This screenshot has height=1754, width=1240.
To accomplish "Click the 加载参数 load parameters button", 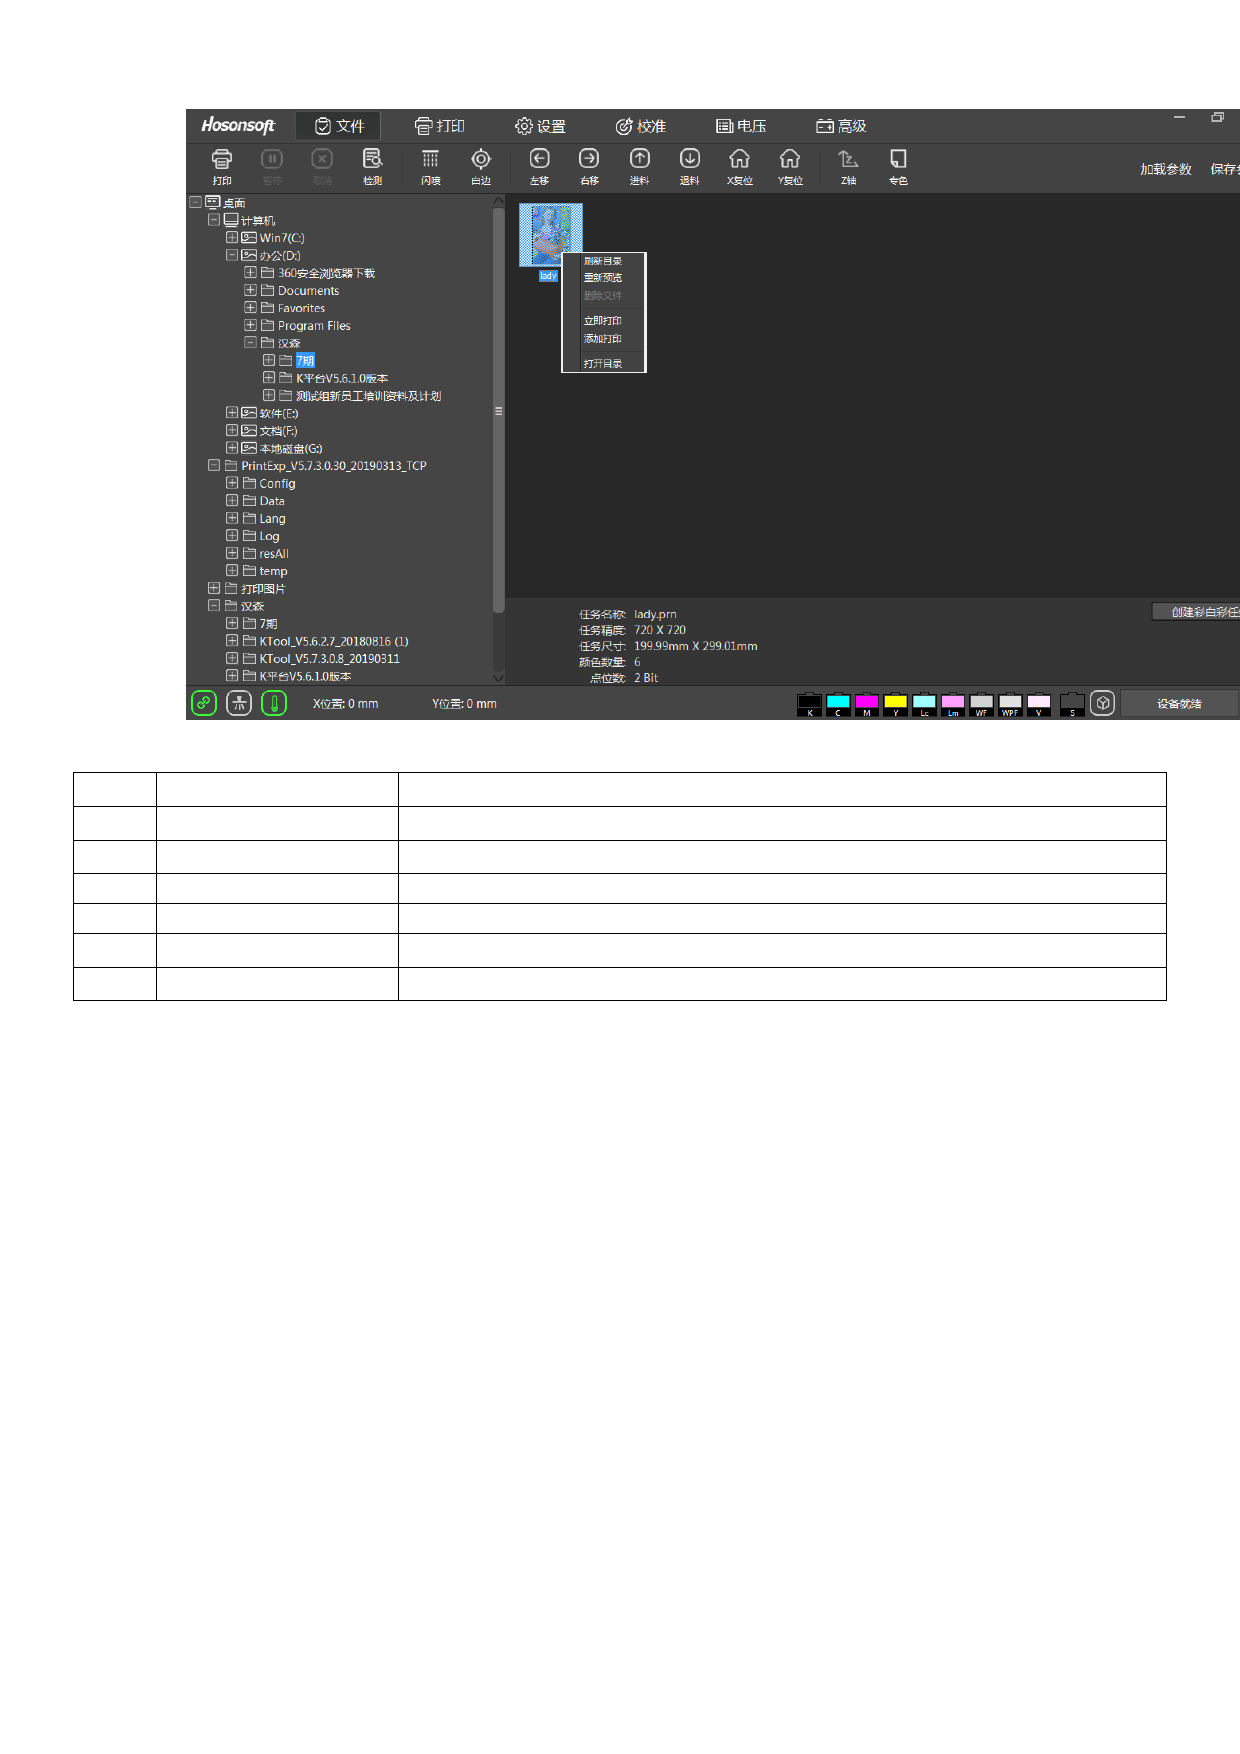I will click(1165, 169).
